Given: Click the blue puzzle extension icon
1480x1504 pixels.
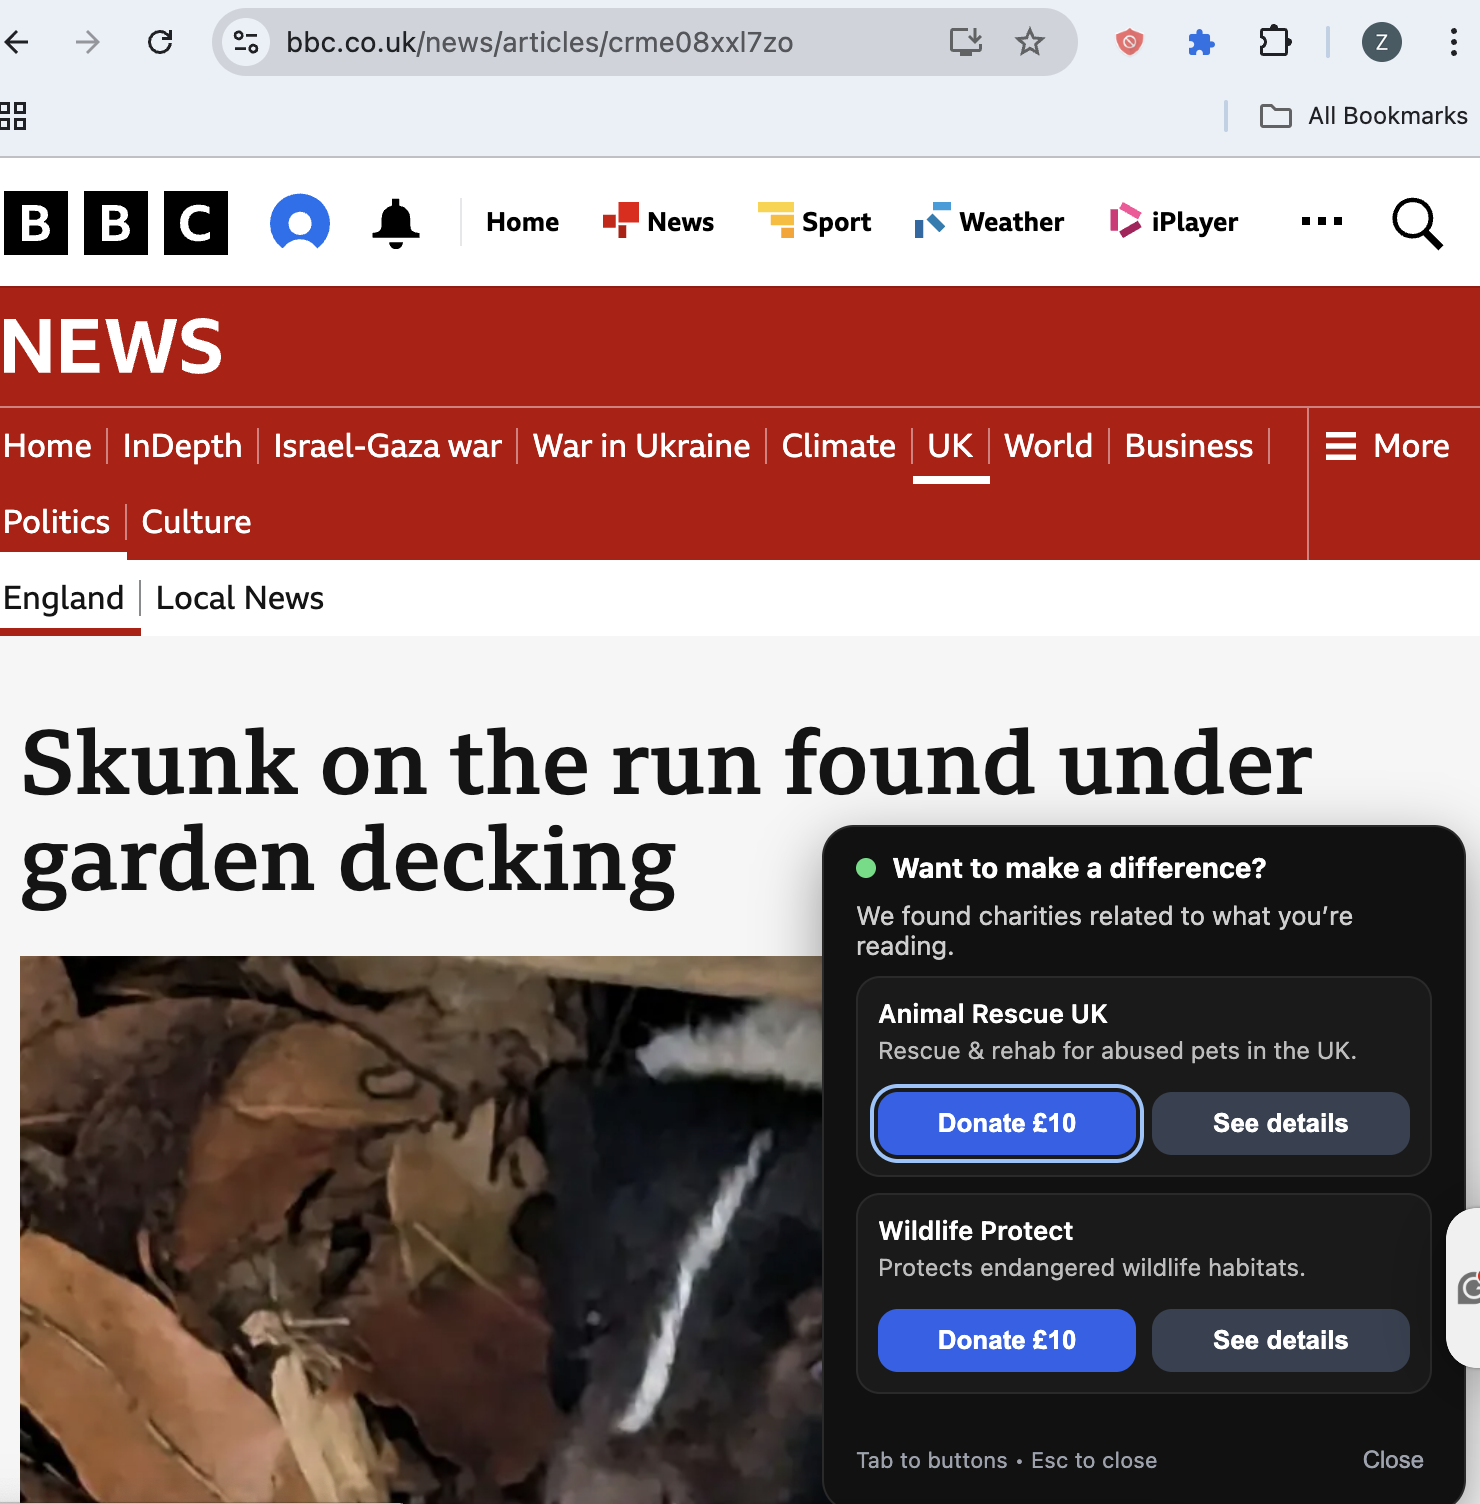Looking at the screenshot, I should pos(1201,42).
